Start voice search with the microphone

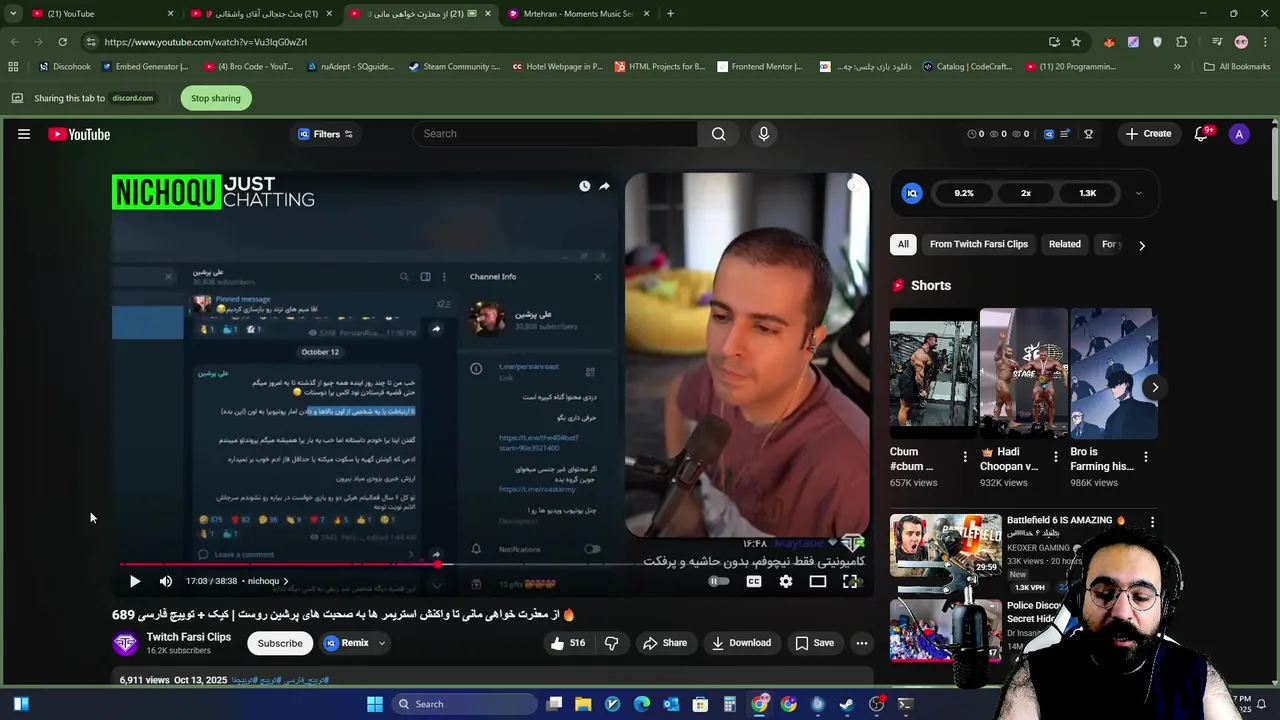764,134
